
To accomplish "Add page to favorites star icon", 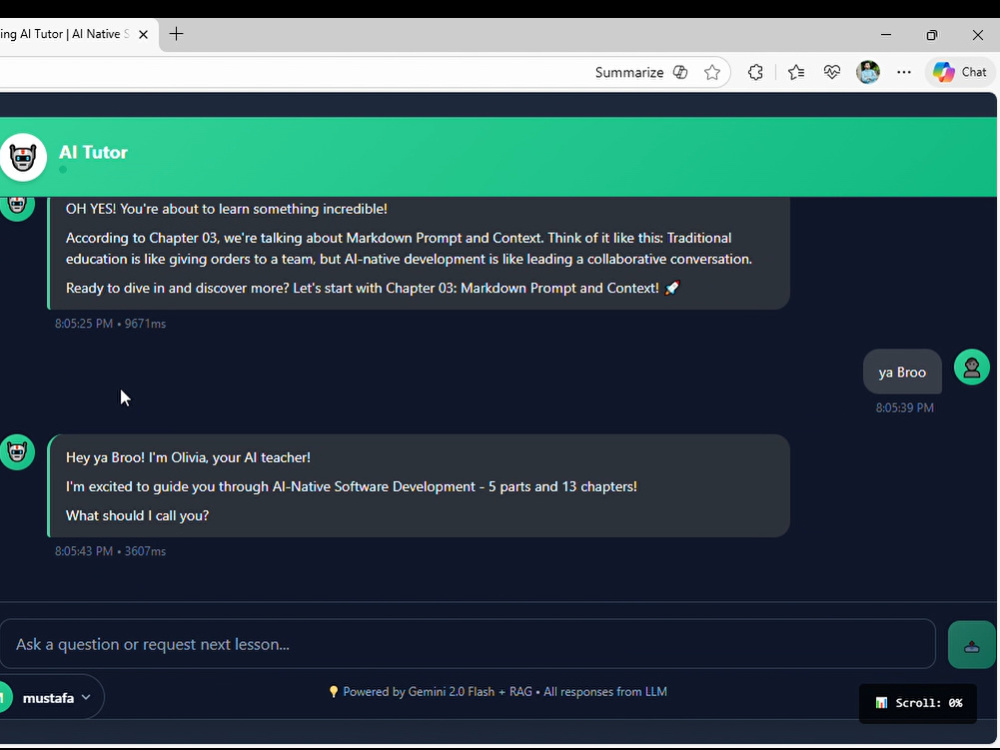I will (x=712, y=72).
